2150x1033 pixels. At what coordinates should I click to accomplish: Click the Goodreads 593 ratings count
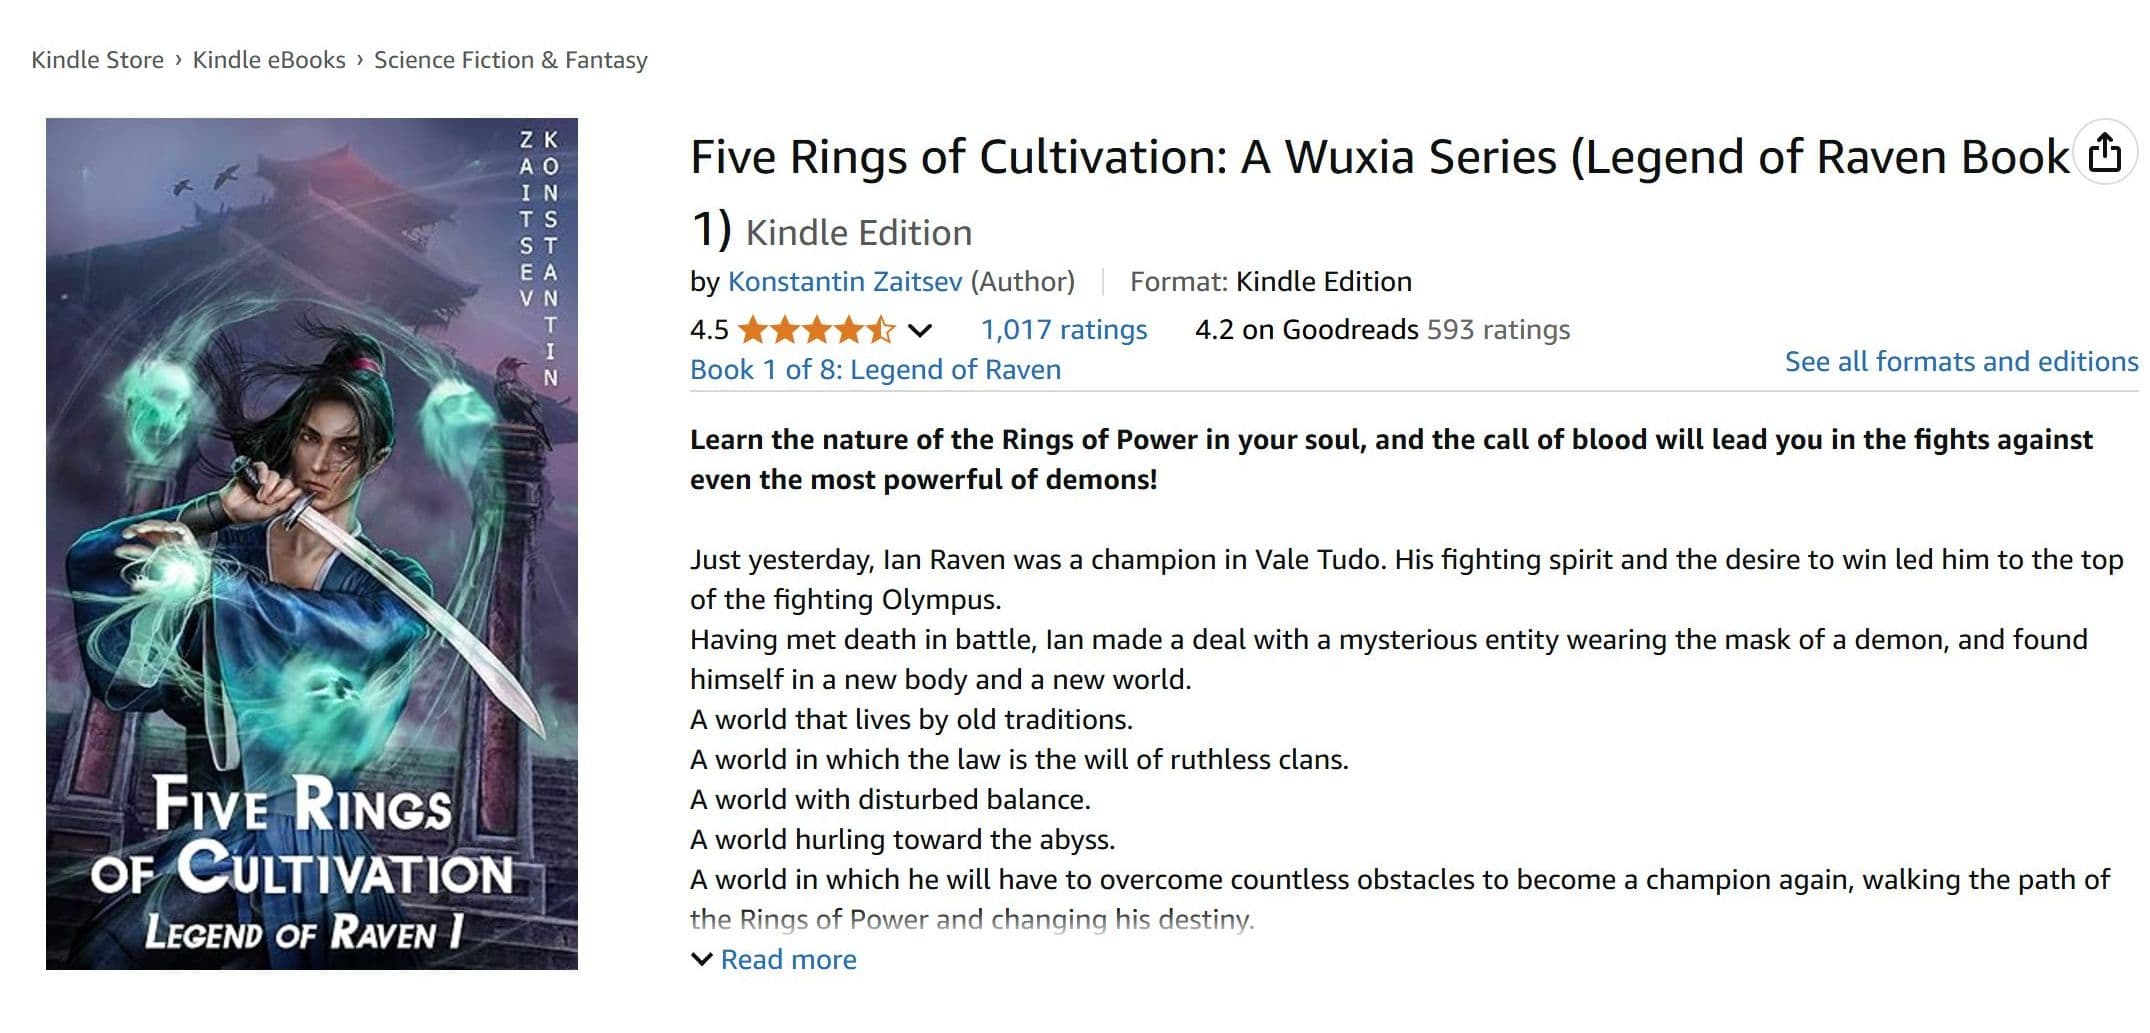[1498, 330]
